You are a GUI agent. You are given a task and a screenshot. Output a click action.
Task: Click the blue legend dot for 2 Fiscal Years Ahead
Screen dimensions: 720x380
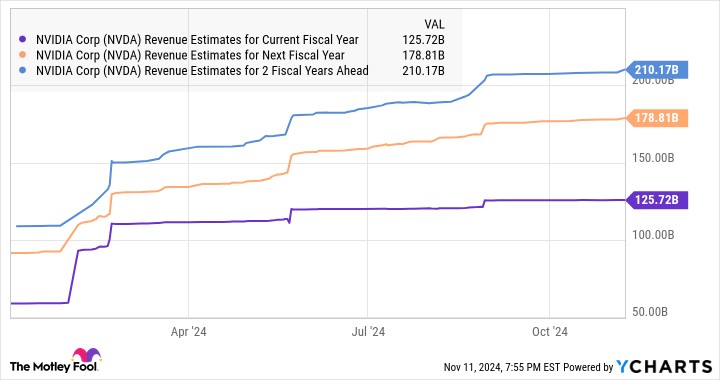[22, 71]
